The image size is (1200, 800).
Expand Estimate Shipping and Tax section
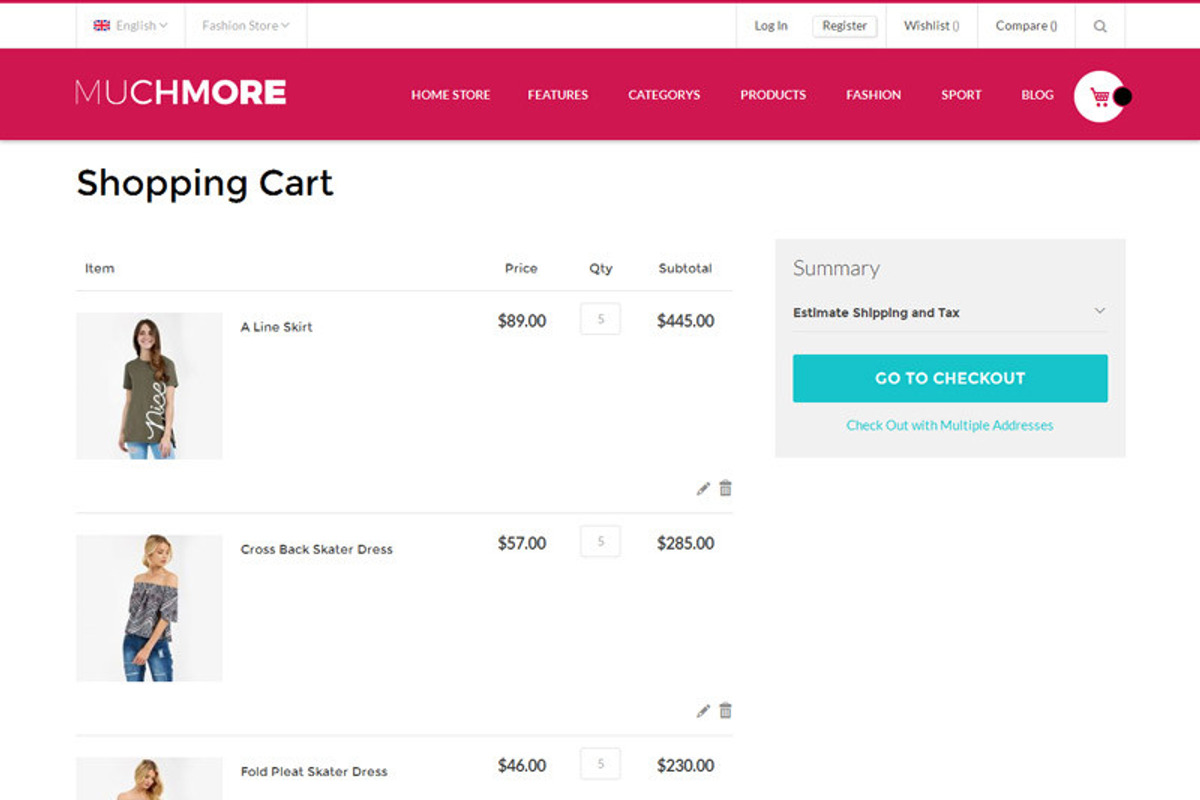coord(949,312)
